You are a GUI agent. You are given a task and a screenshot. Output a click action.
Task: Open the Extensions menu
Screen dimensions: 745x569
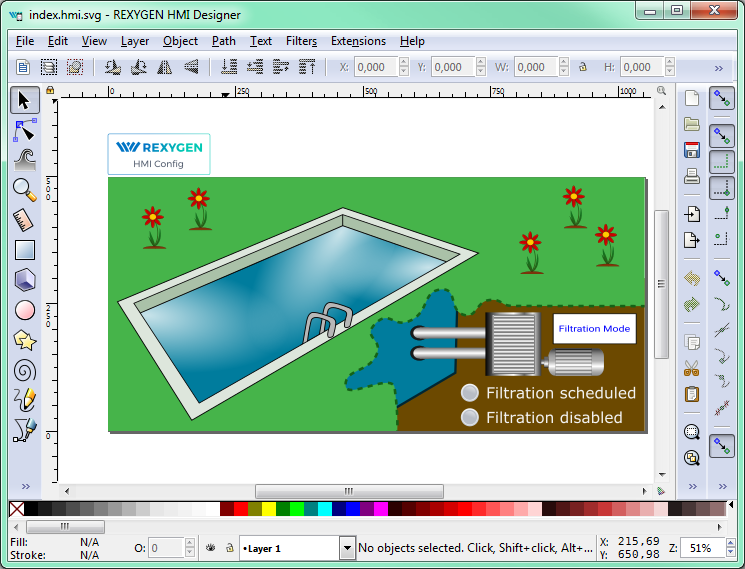[358, 41]
